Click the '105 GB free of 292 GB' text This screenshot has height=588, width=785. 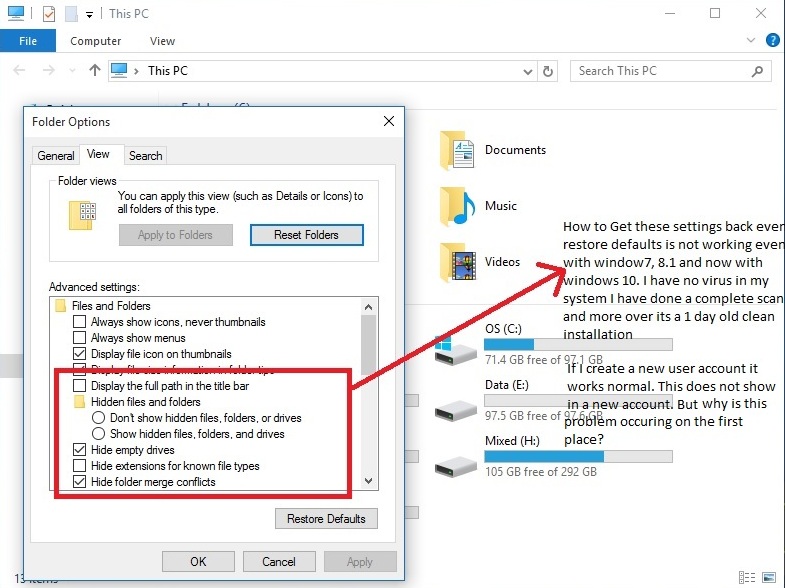541,472
